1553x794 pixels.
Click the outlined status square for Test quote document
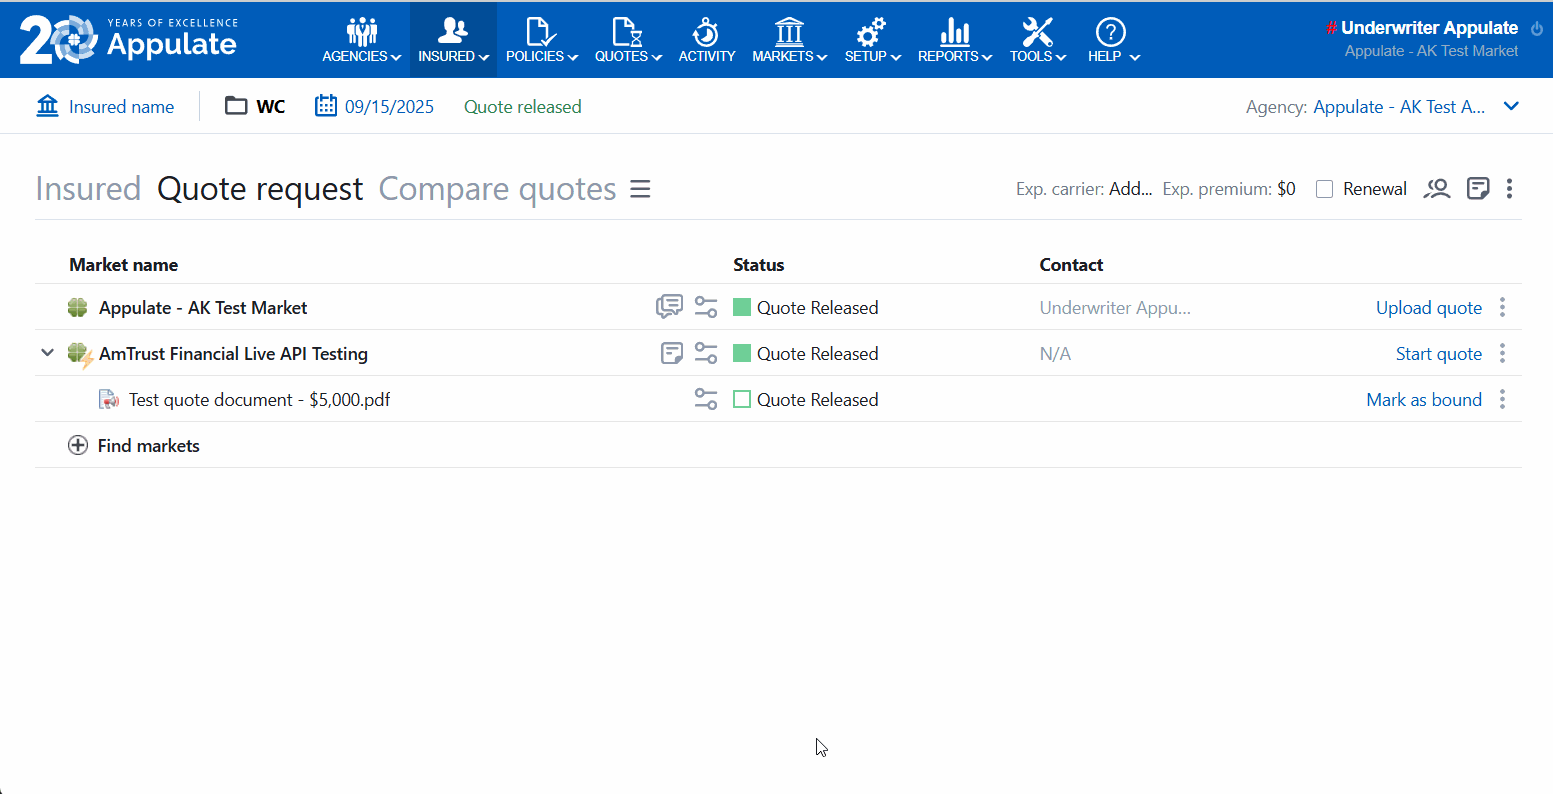(x=742, y=399)
